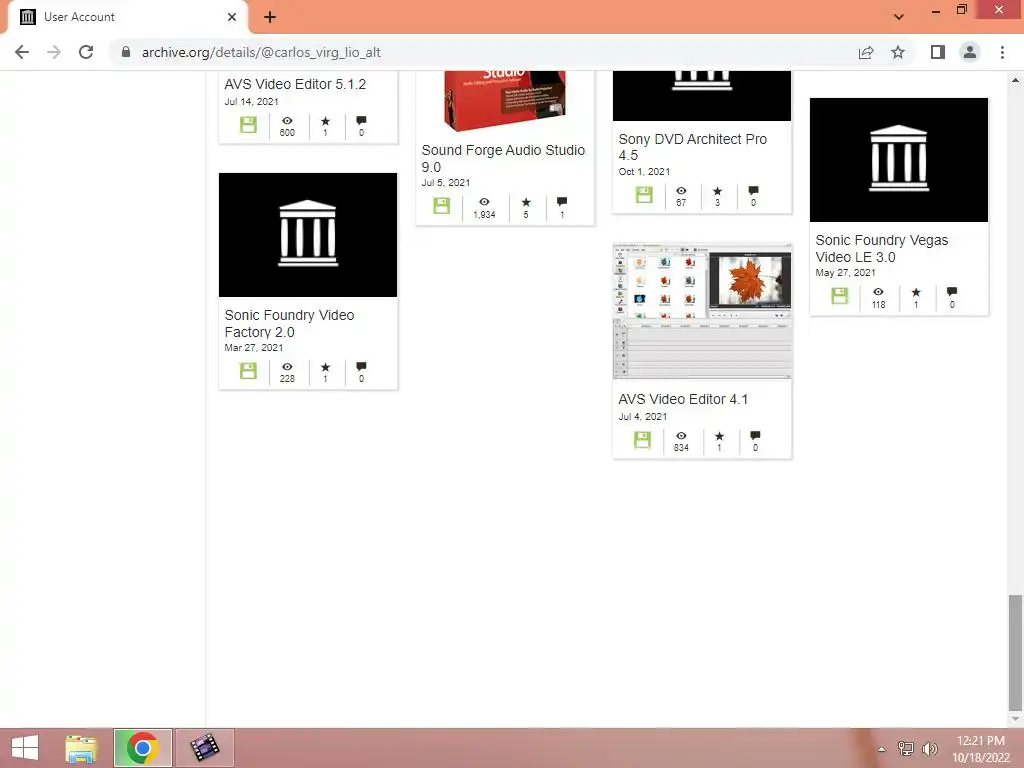Screen dimensions: 1024x768
Task: Click reviews bubble on AVS Video Editor 4.1 card
Action: [755, 436]
